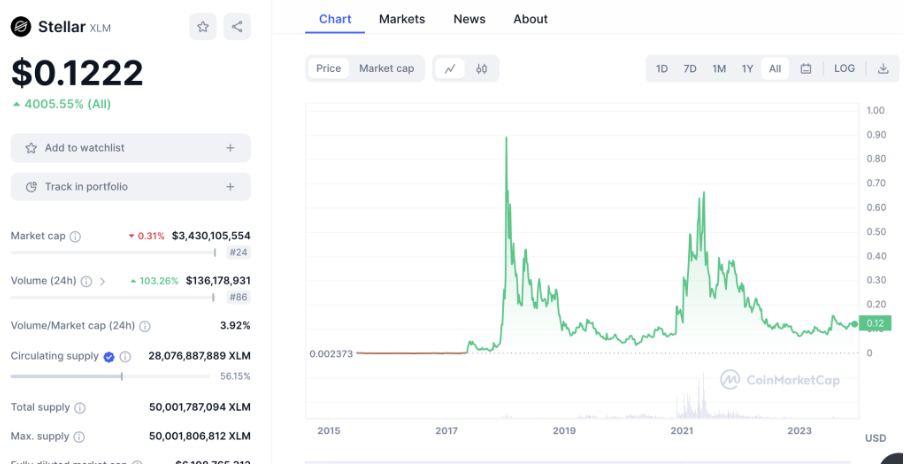Select 1M time range

(719, 69)
